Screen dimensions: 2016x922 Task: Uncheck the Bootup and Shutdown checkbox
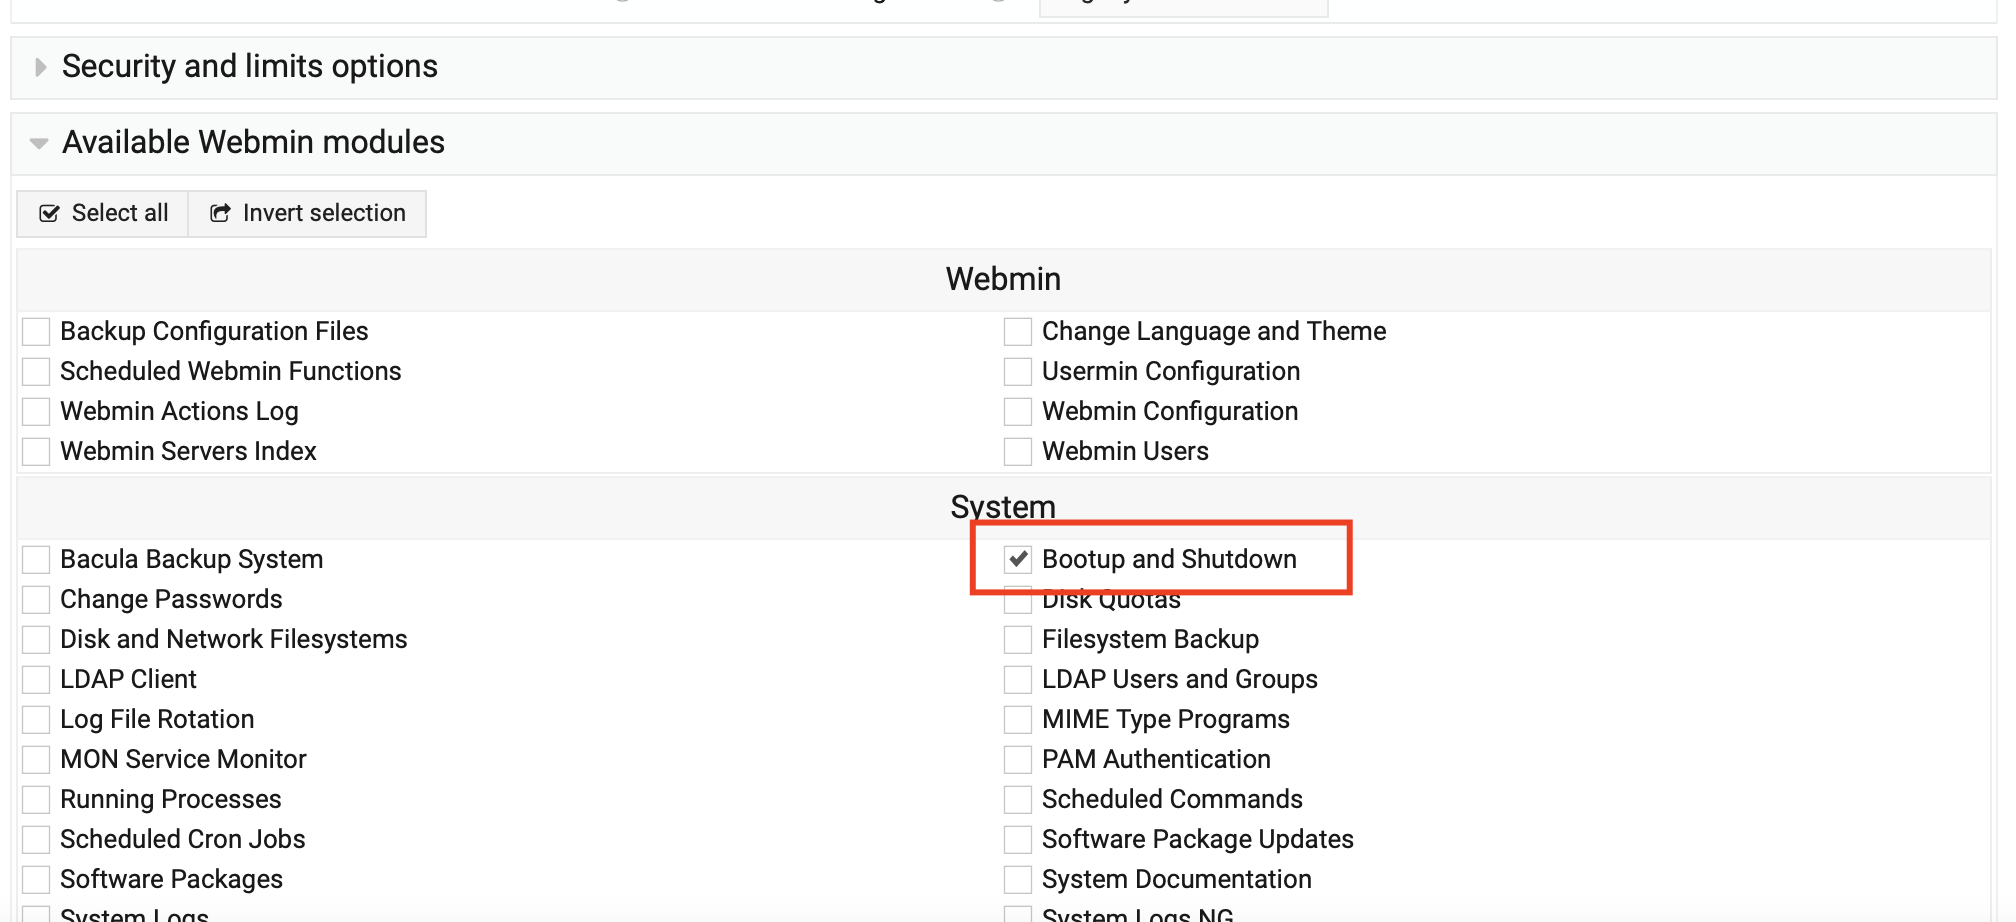point(1018,559)
